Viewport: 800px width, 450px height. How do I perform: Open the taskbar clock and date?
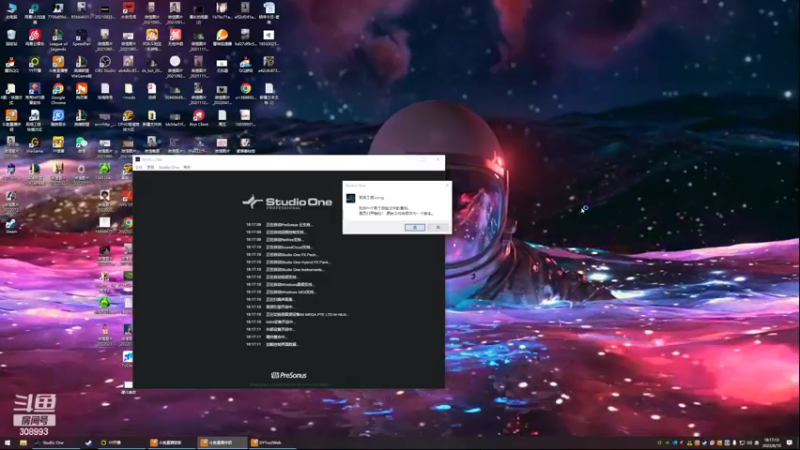(771, 442)
